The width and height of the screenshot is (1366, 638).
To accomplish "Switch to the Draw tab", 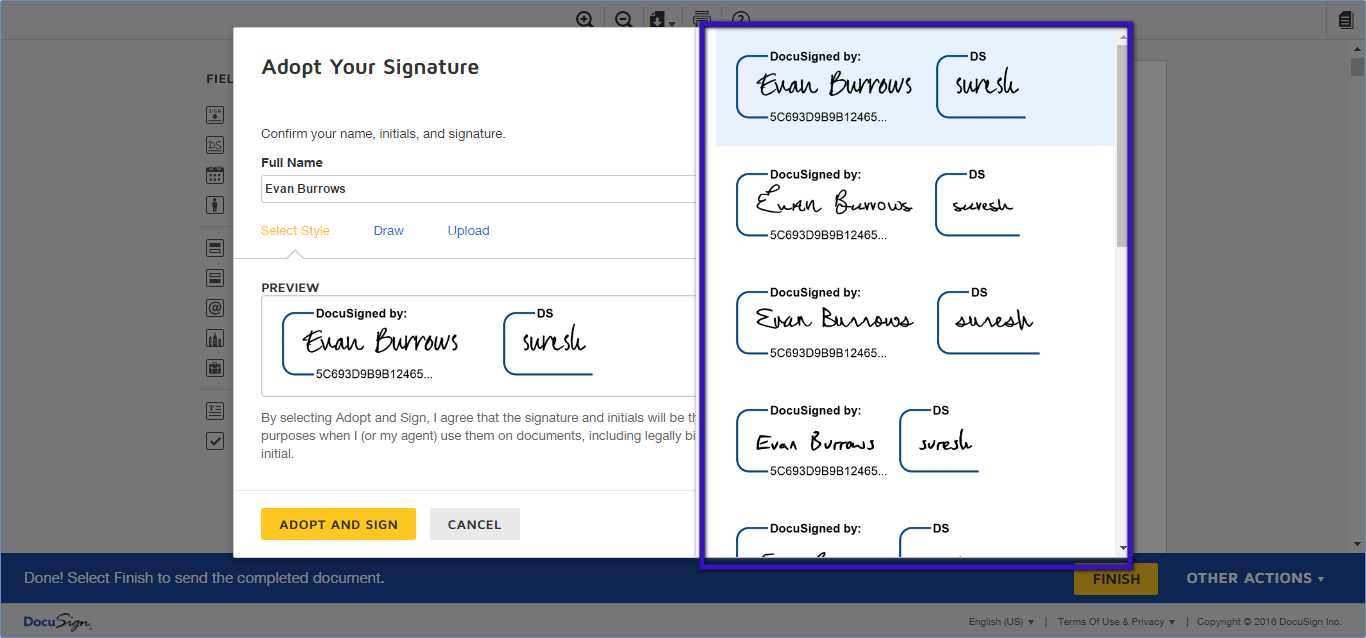I will [389, 231].
